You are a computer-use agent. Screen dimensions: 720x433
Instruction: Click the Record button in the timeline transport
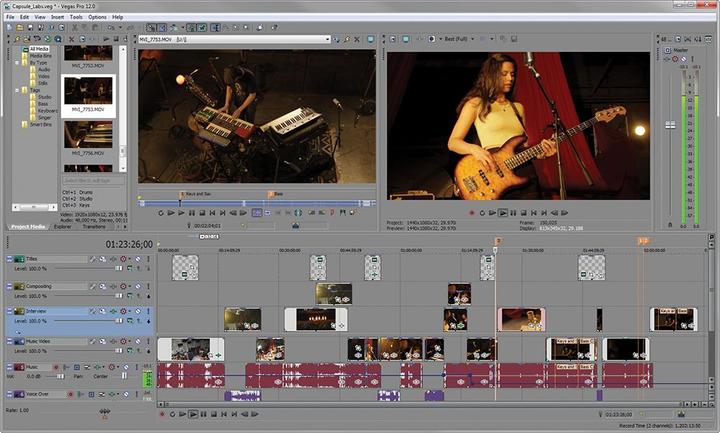pyautogui.click(x=161, y=413)
